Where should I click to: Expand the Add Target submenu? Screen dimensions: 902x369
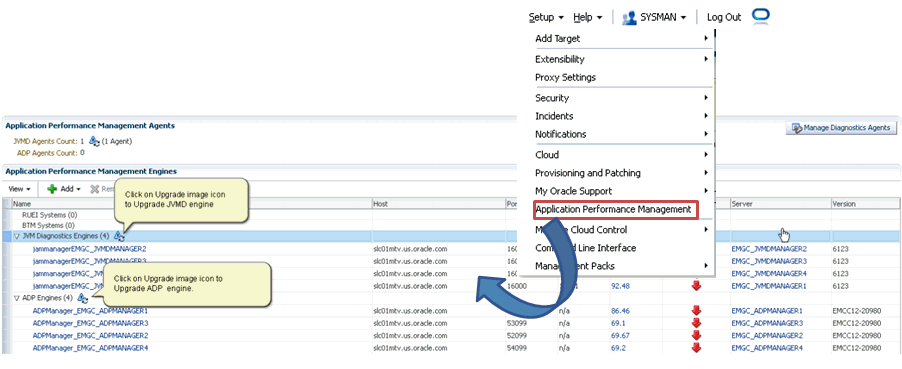[x=621, y=39]
